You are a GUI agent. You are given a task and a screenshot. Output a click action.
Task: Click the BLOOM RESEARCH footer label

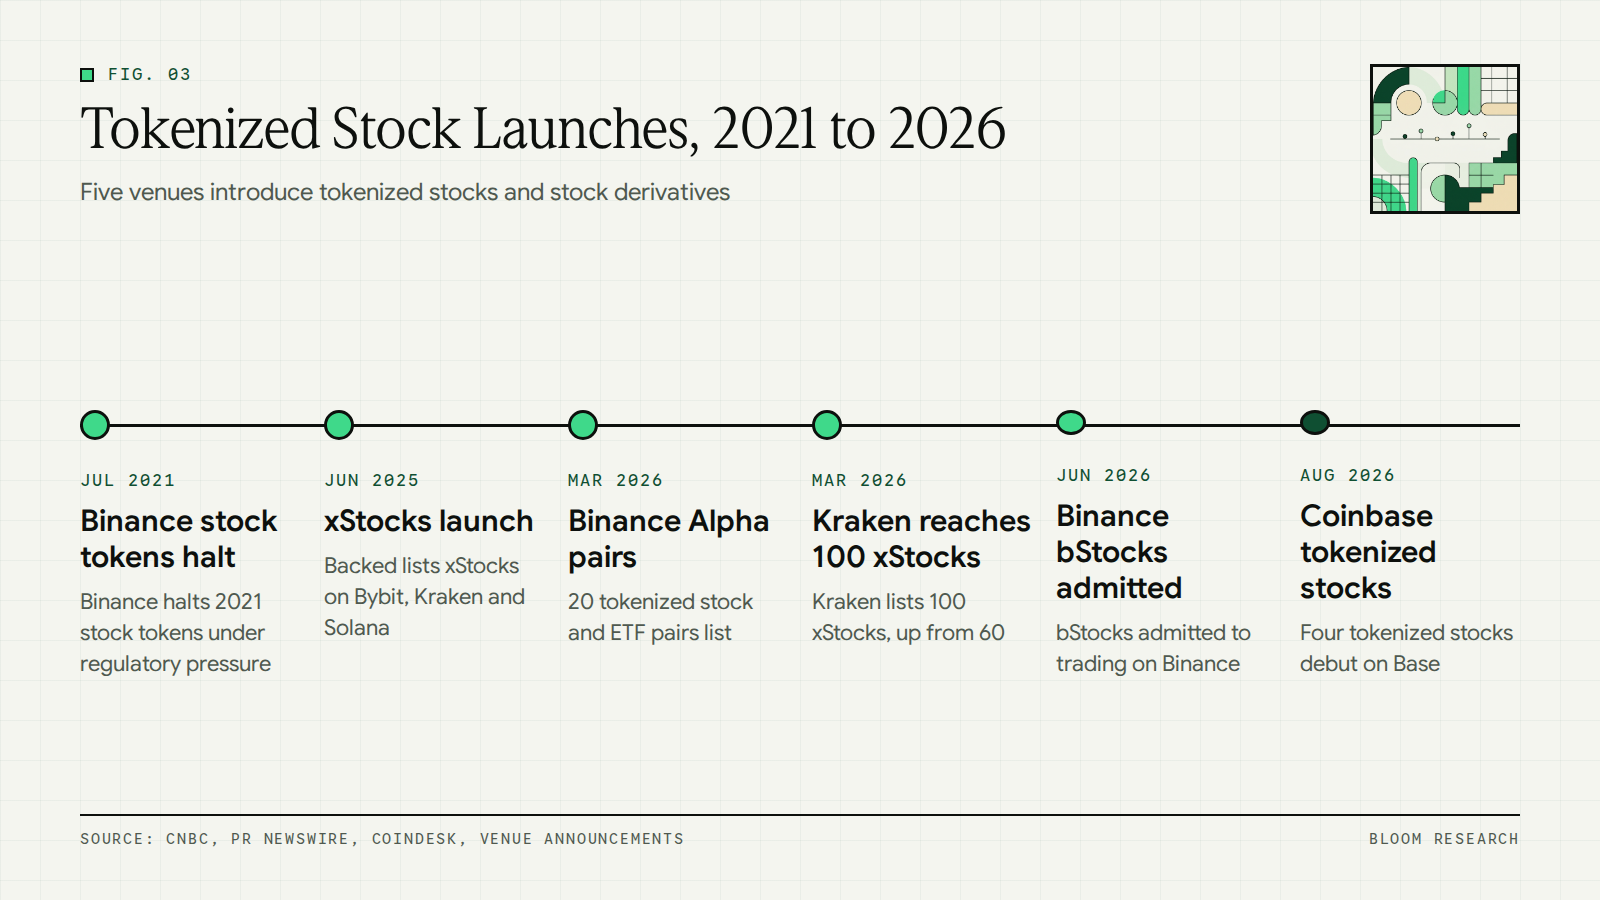[1444, 839]
